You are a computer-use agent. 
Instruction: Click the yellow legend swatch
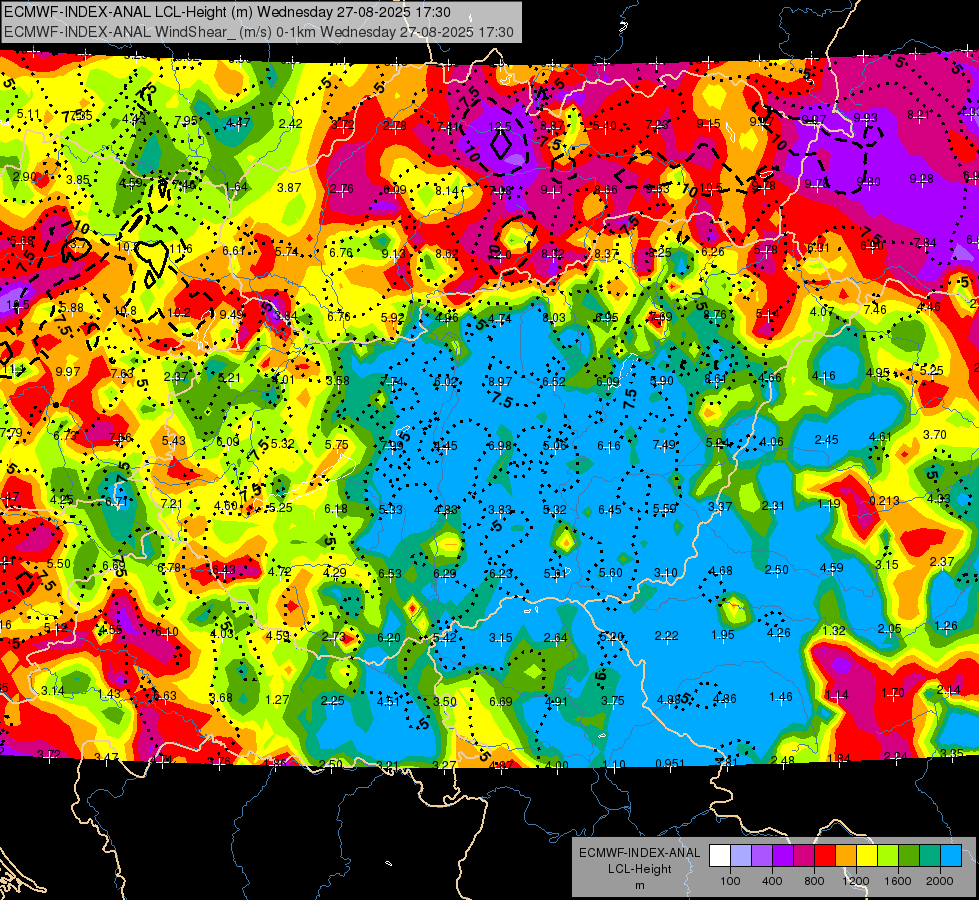pos(867,856)
